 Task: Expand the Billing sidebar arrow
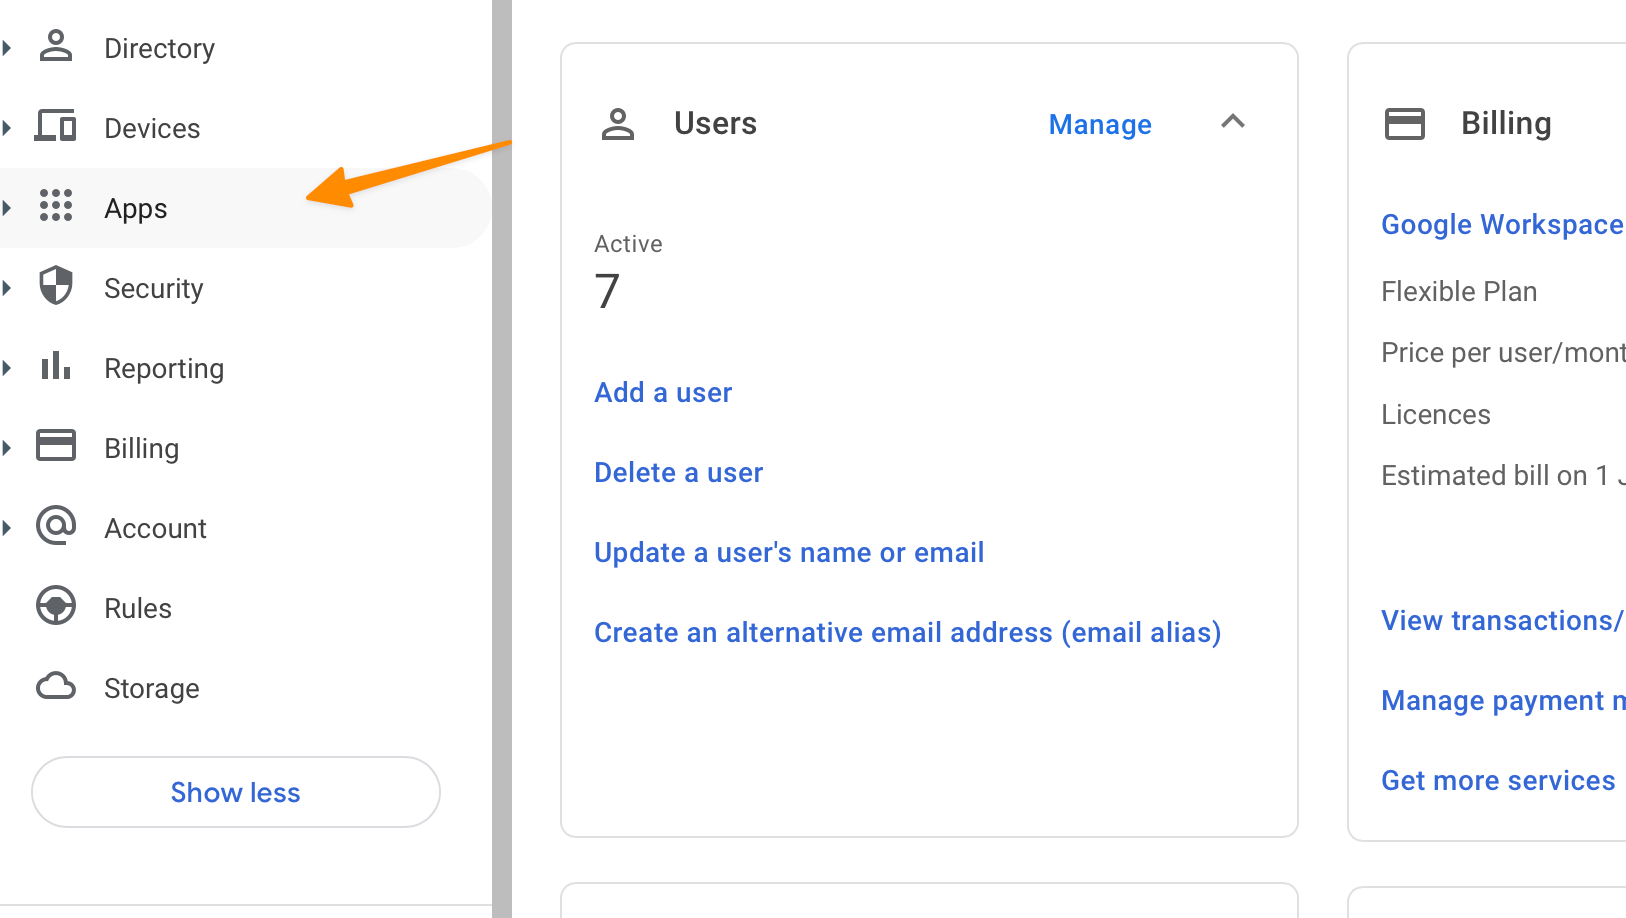(8, 448)
